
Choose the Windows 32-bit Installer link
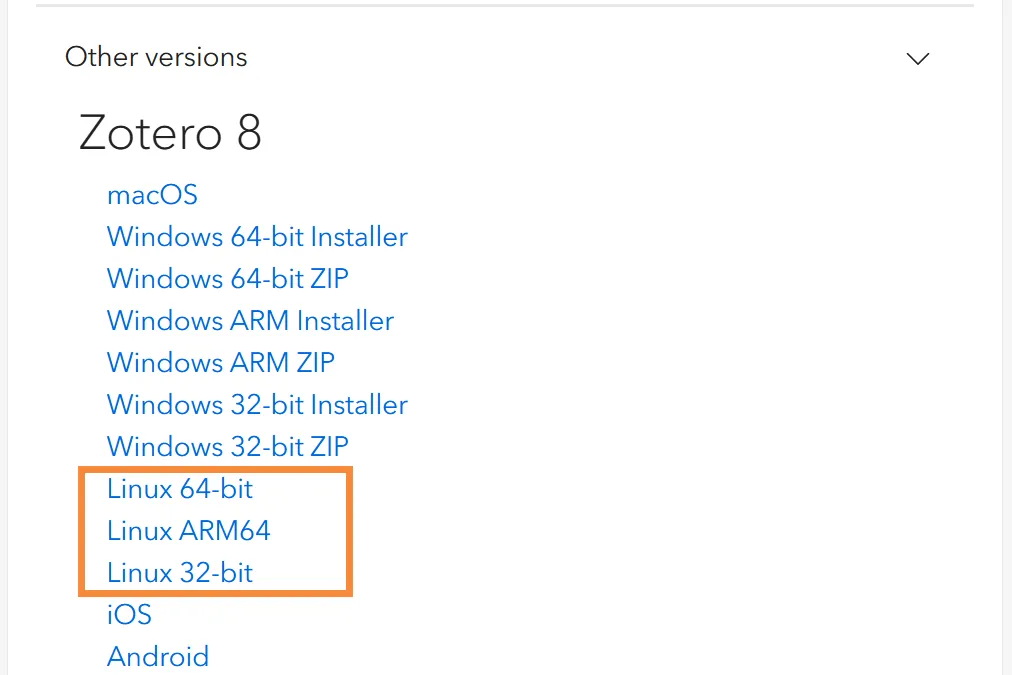click(257, 405)
